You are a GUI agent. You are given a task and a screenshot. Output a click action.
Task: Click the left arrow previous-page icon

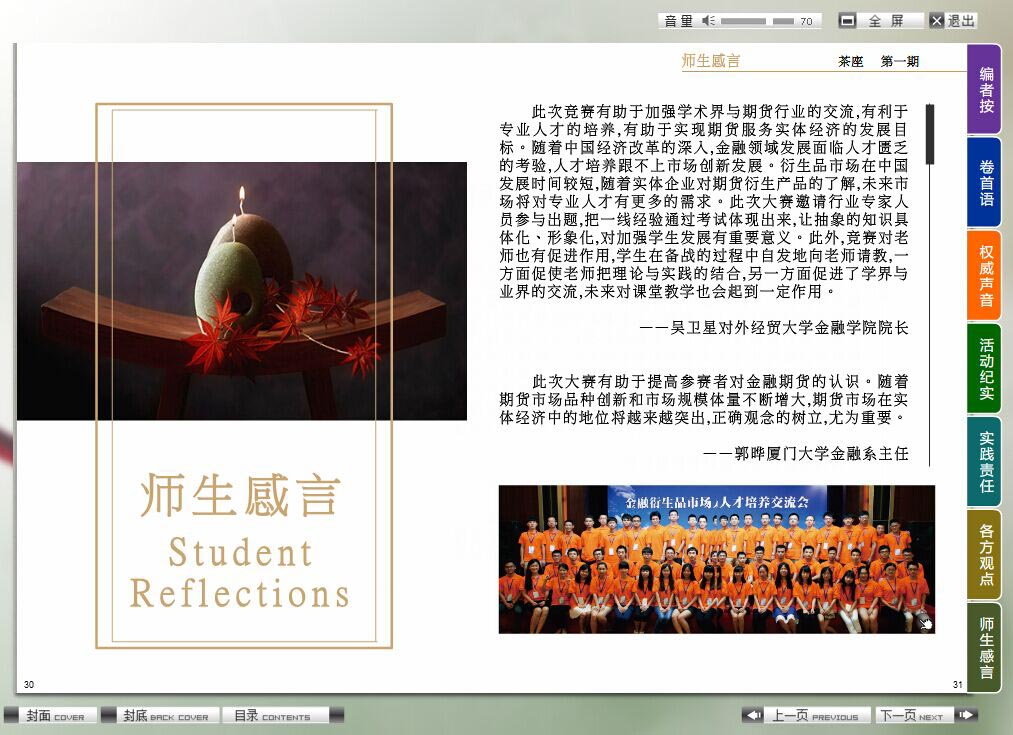pyautogui.click(x=753, y=715)
